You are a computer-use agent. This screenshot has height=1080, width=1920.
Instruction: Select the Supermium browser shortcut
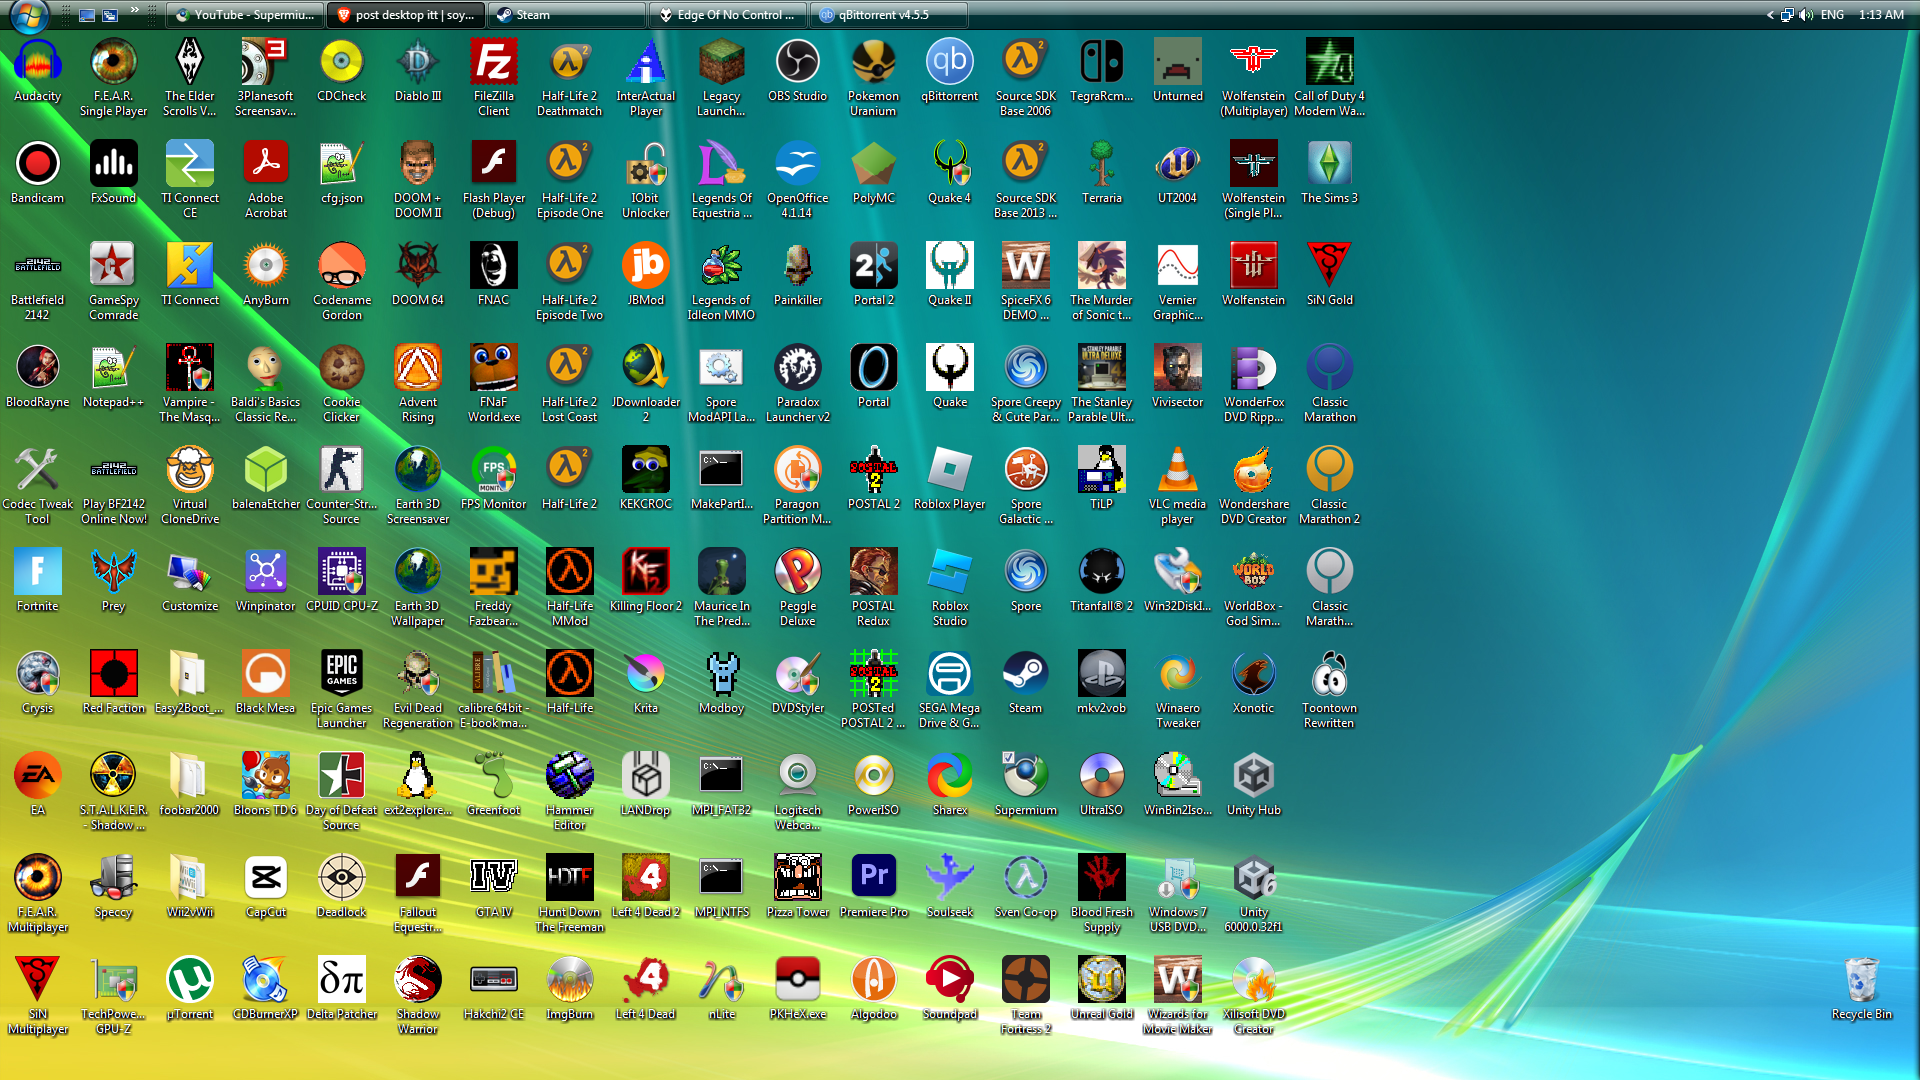(1026, 786)
